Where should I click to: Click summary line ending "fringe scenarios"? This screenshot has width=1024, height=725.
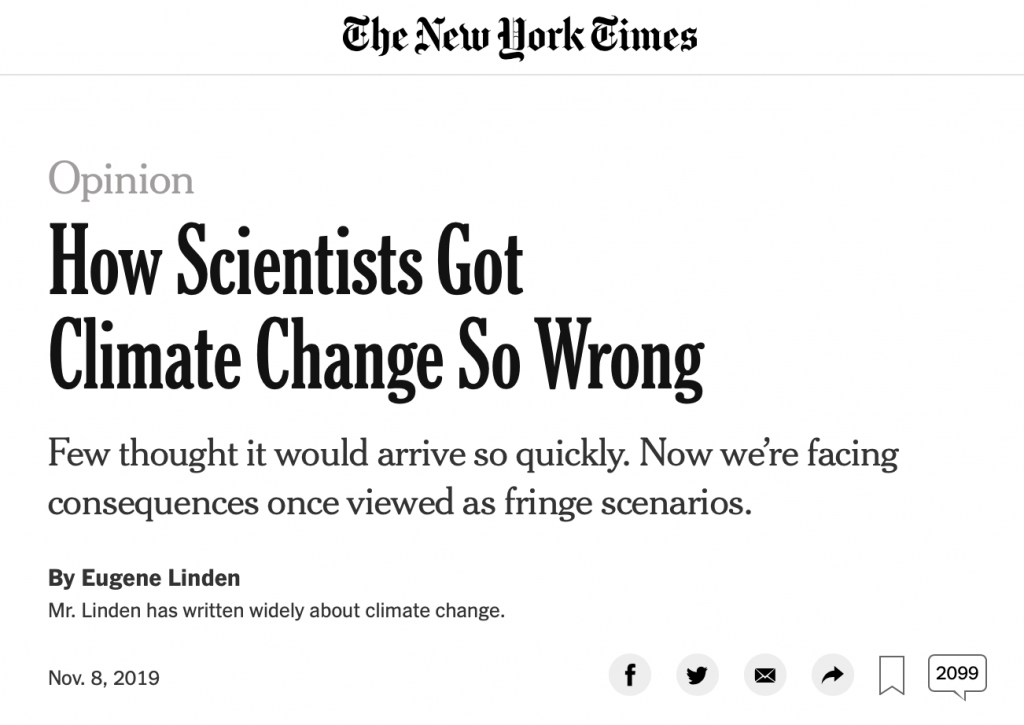tap(400, 503)
